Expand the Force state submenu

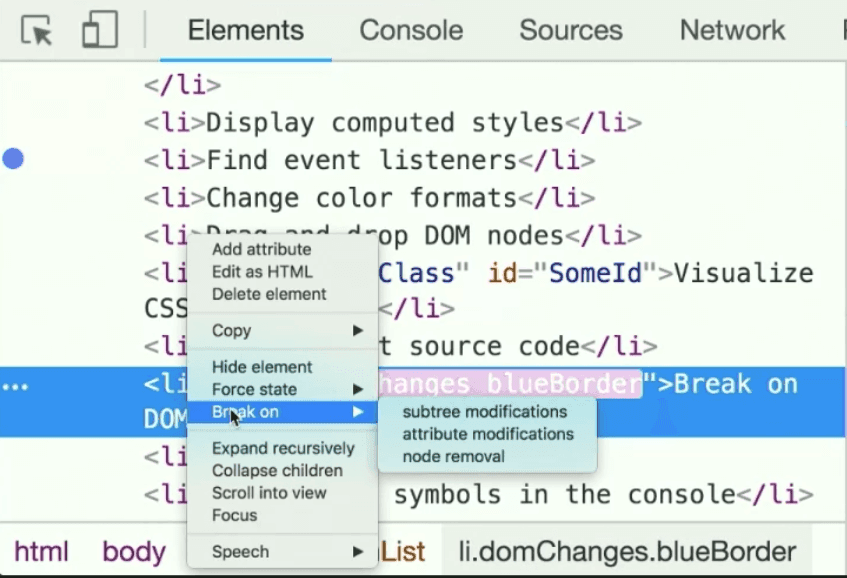point(358,389)
